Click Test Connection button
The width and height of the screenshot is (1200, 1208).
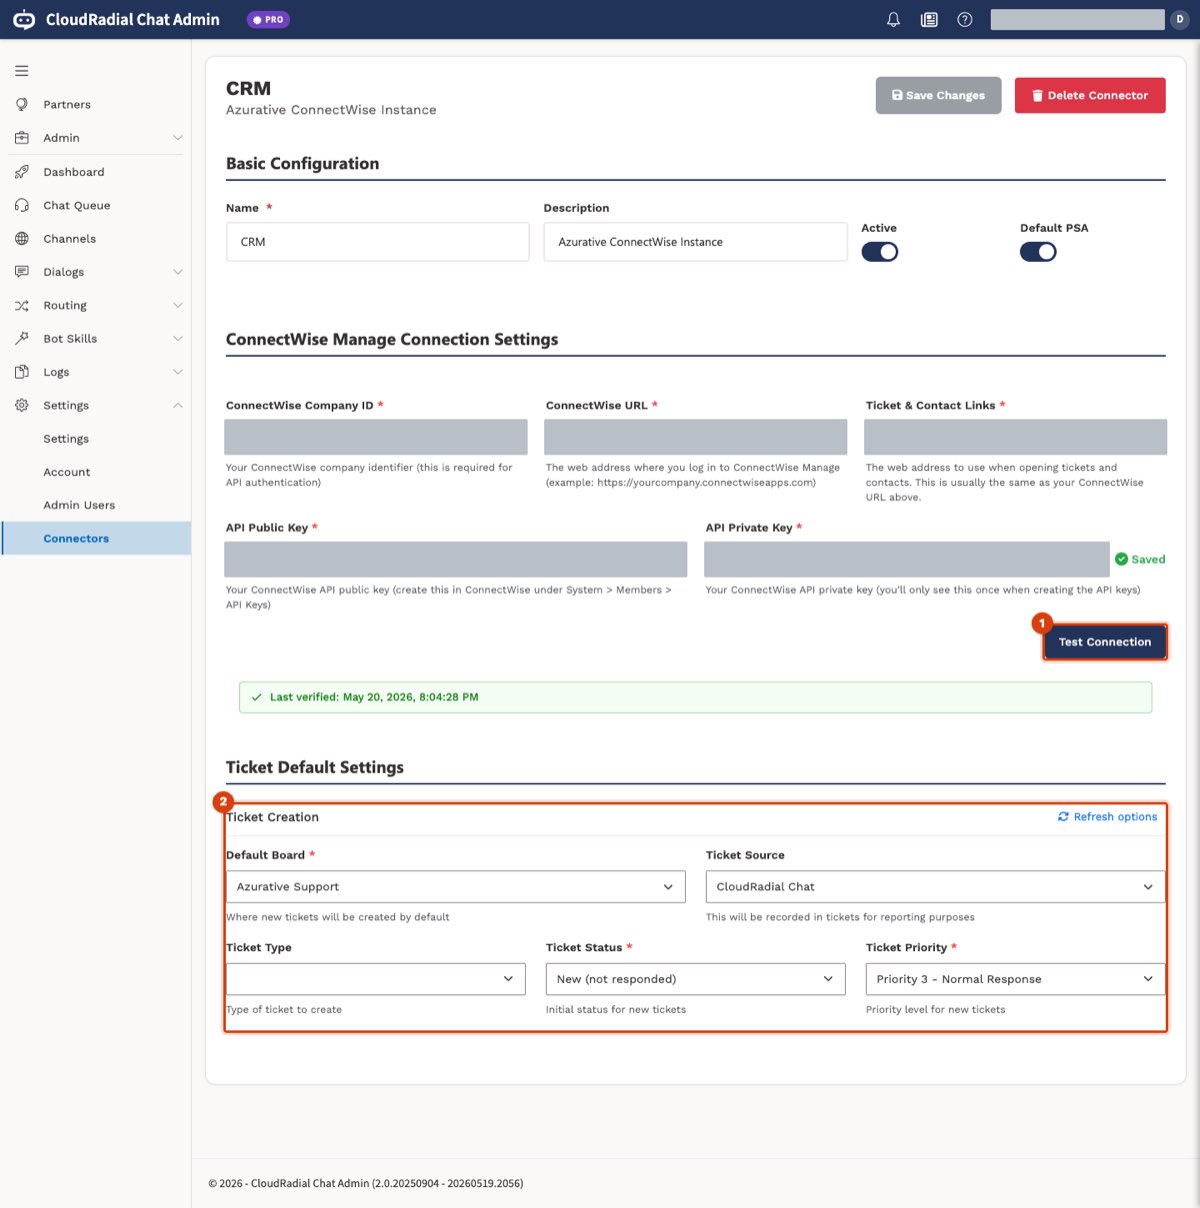click(x=1105, y=642)
